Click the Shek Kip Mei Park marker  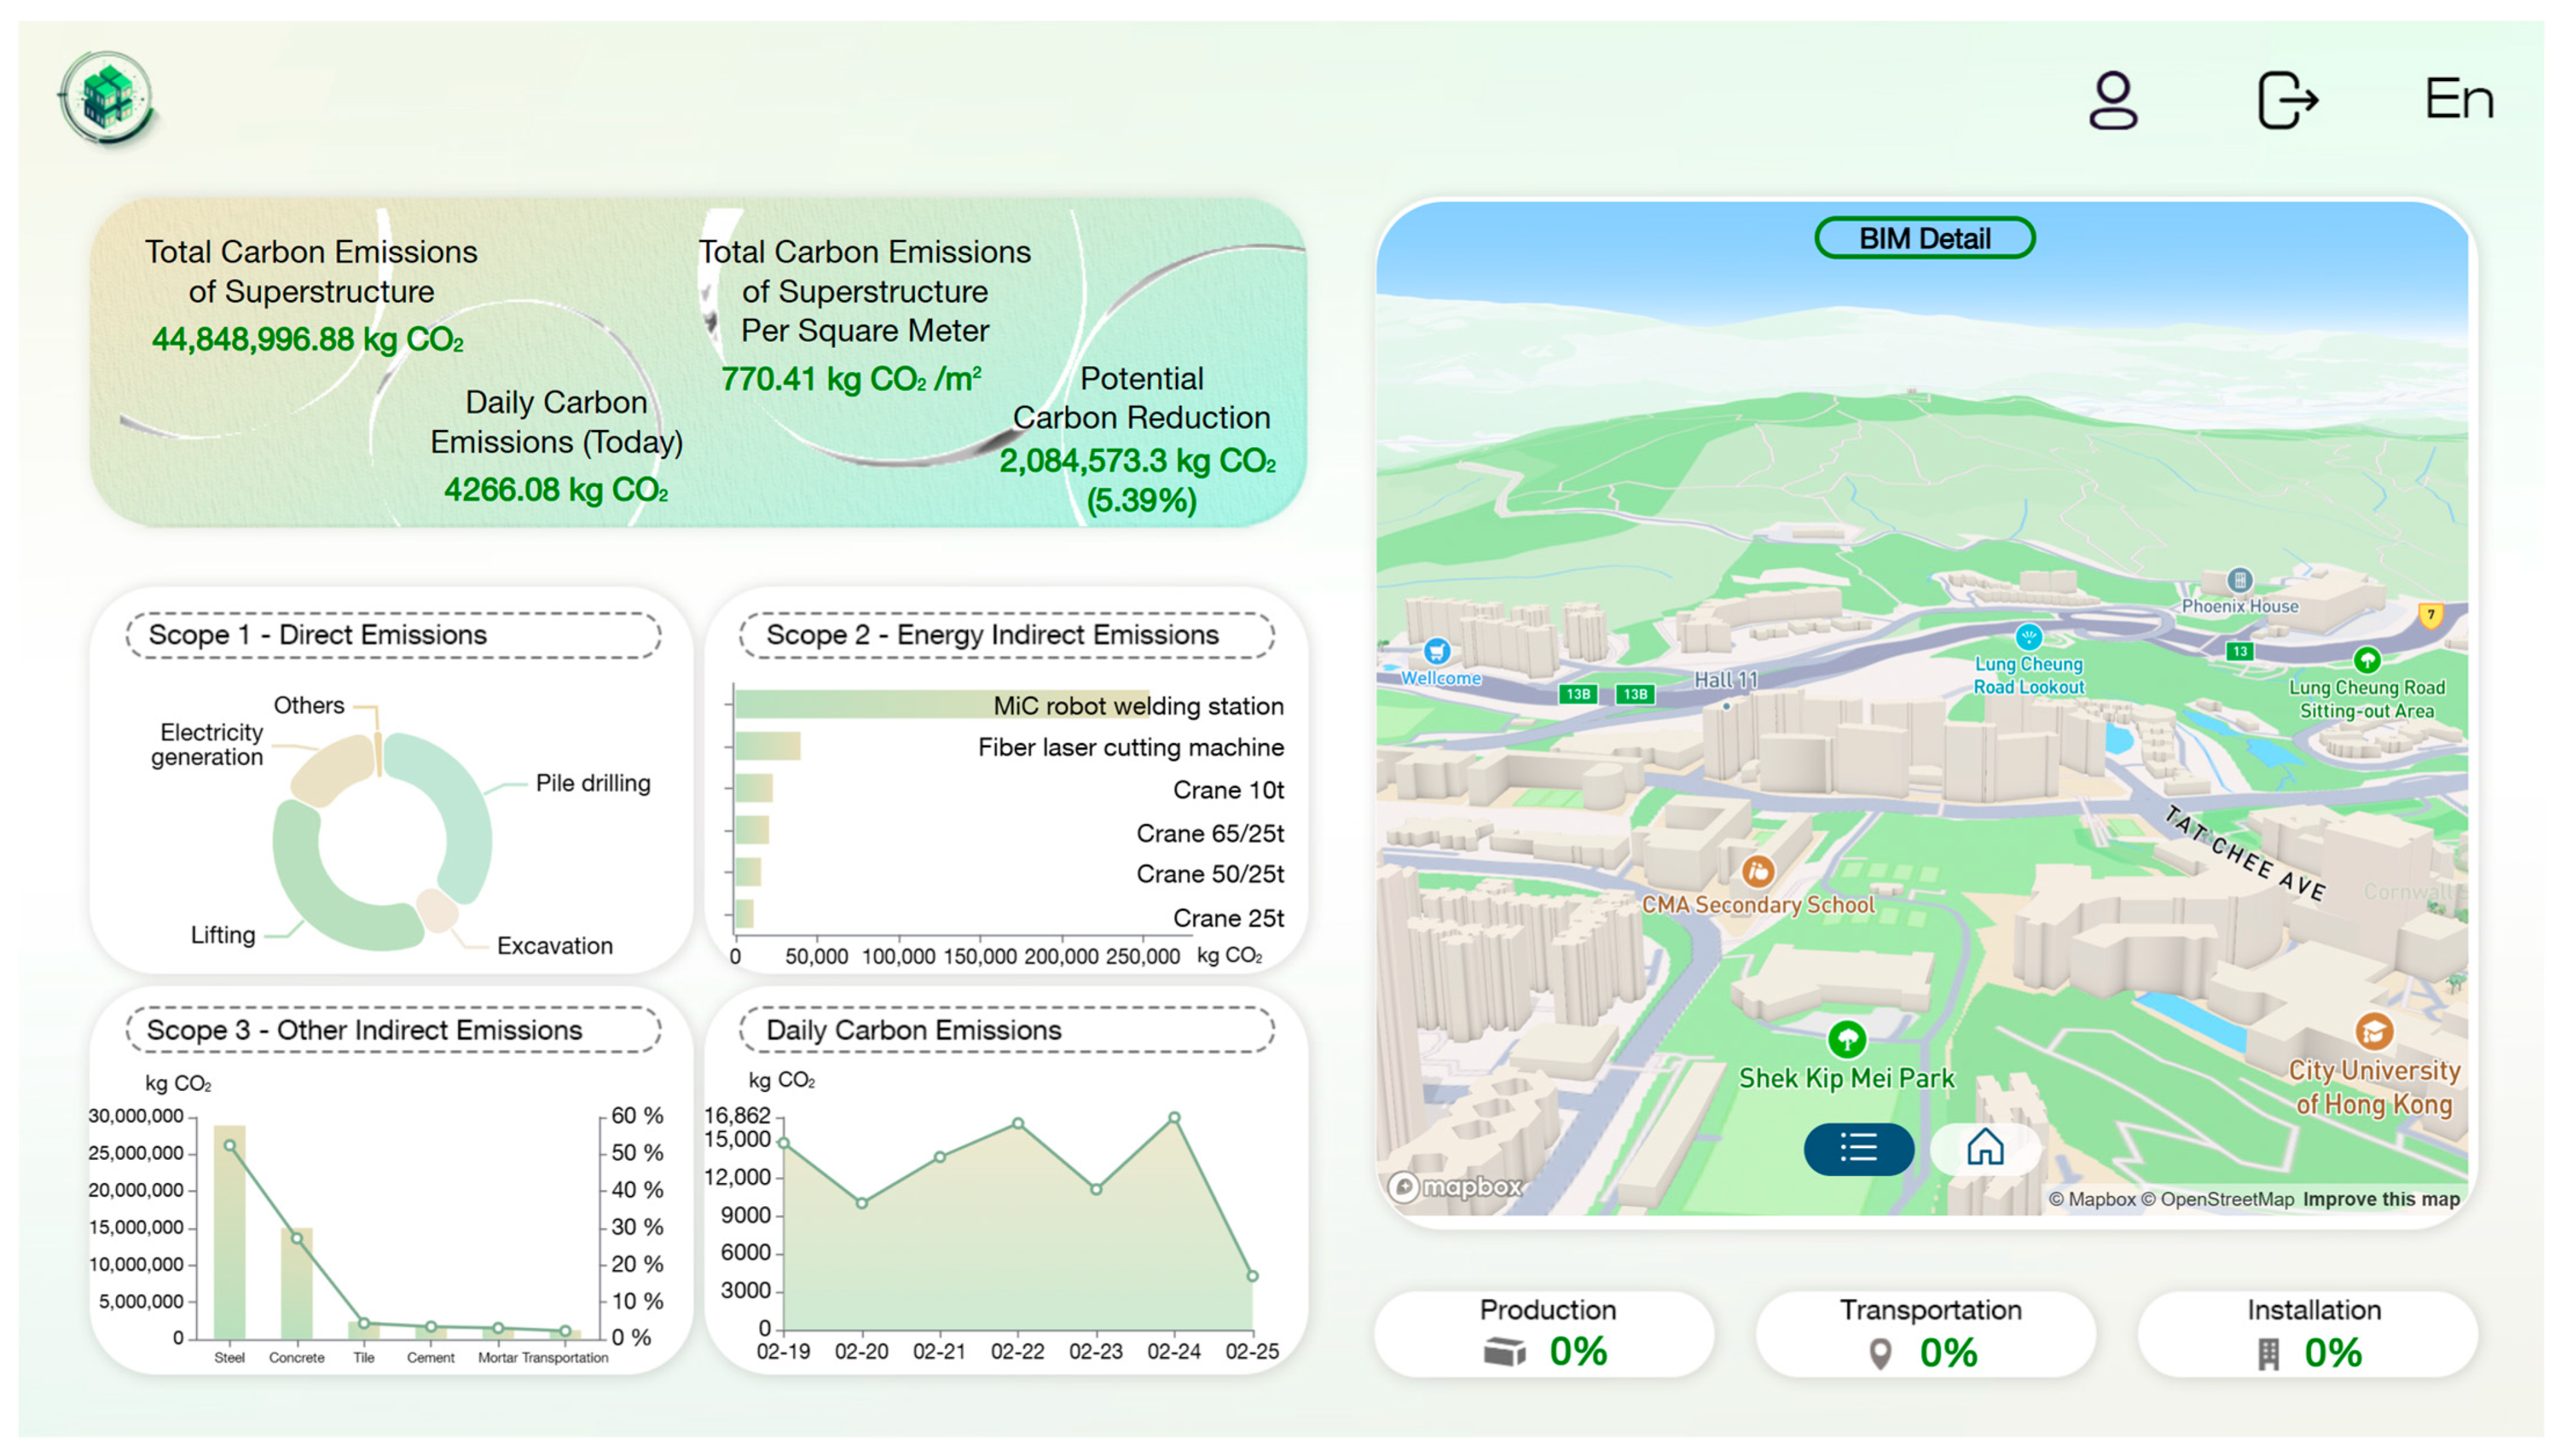click(1846, 1040)
